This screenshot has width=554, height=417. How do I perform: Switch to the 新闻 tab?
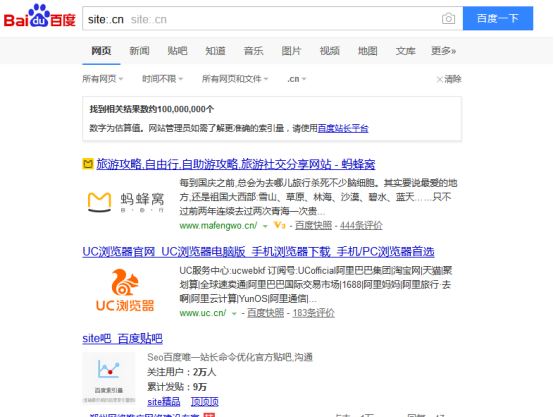tap(139, 51)
